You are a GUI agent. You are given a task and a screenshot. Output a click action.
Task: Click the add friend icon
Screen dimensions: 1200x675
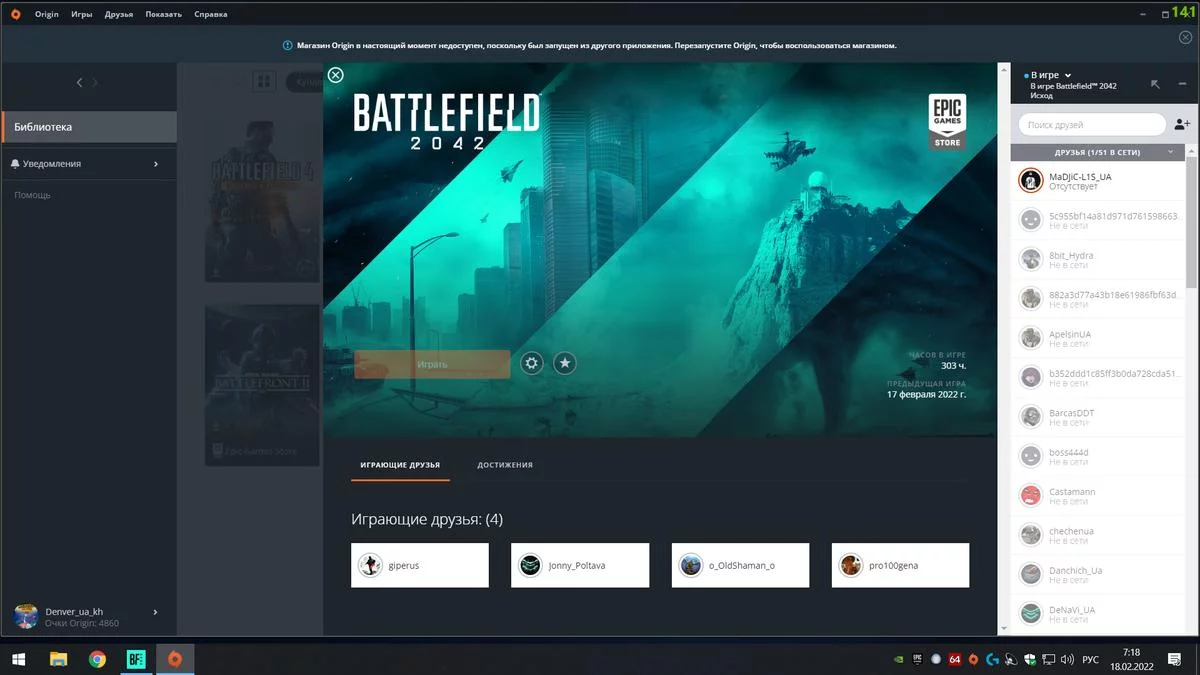click(x=1182, y=125)
